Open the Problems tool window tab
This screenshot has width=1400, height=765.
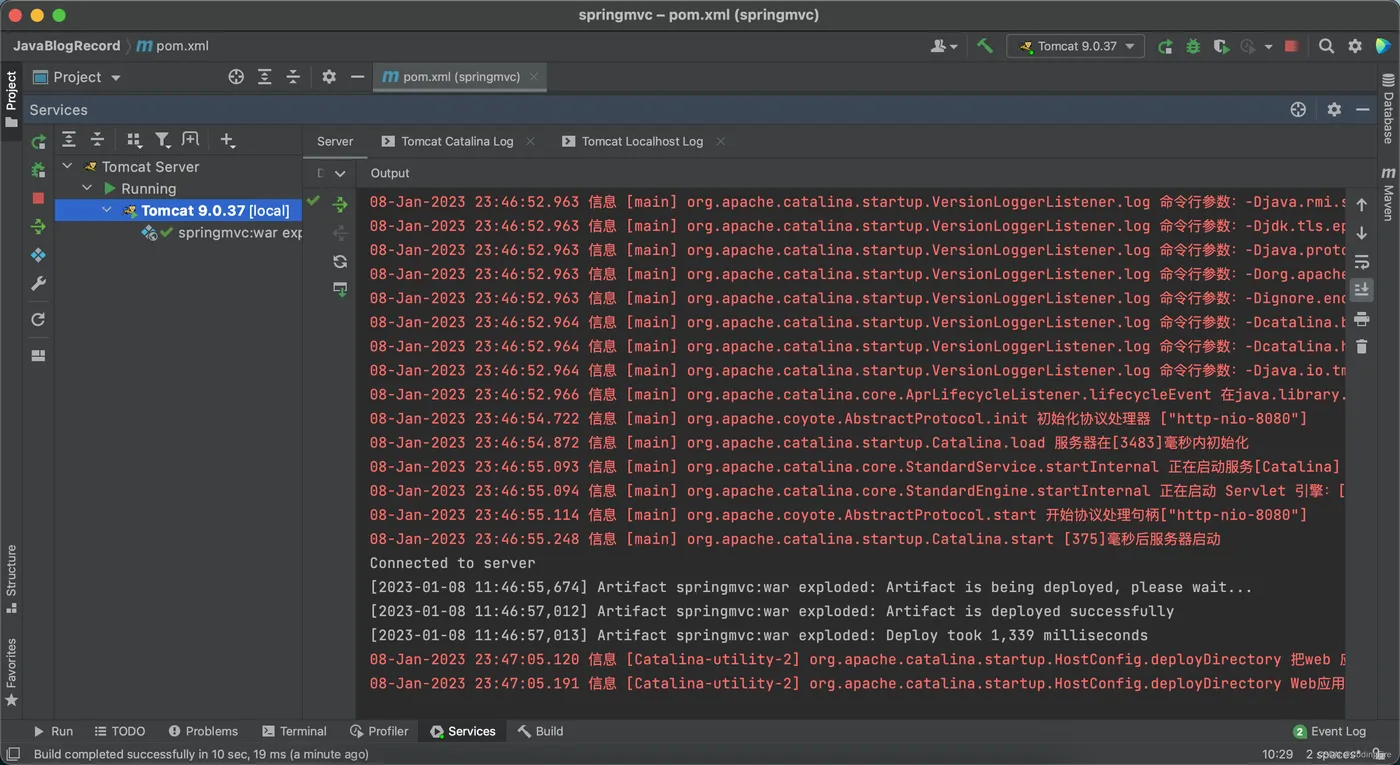tap(203, 731)
